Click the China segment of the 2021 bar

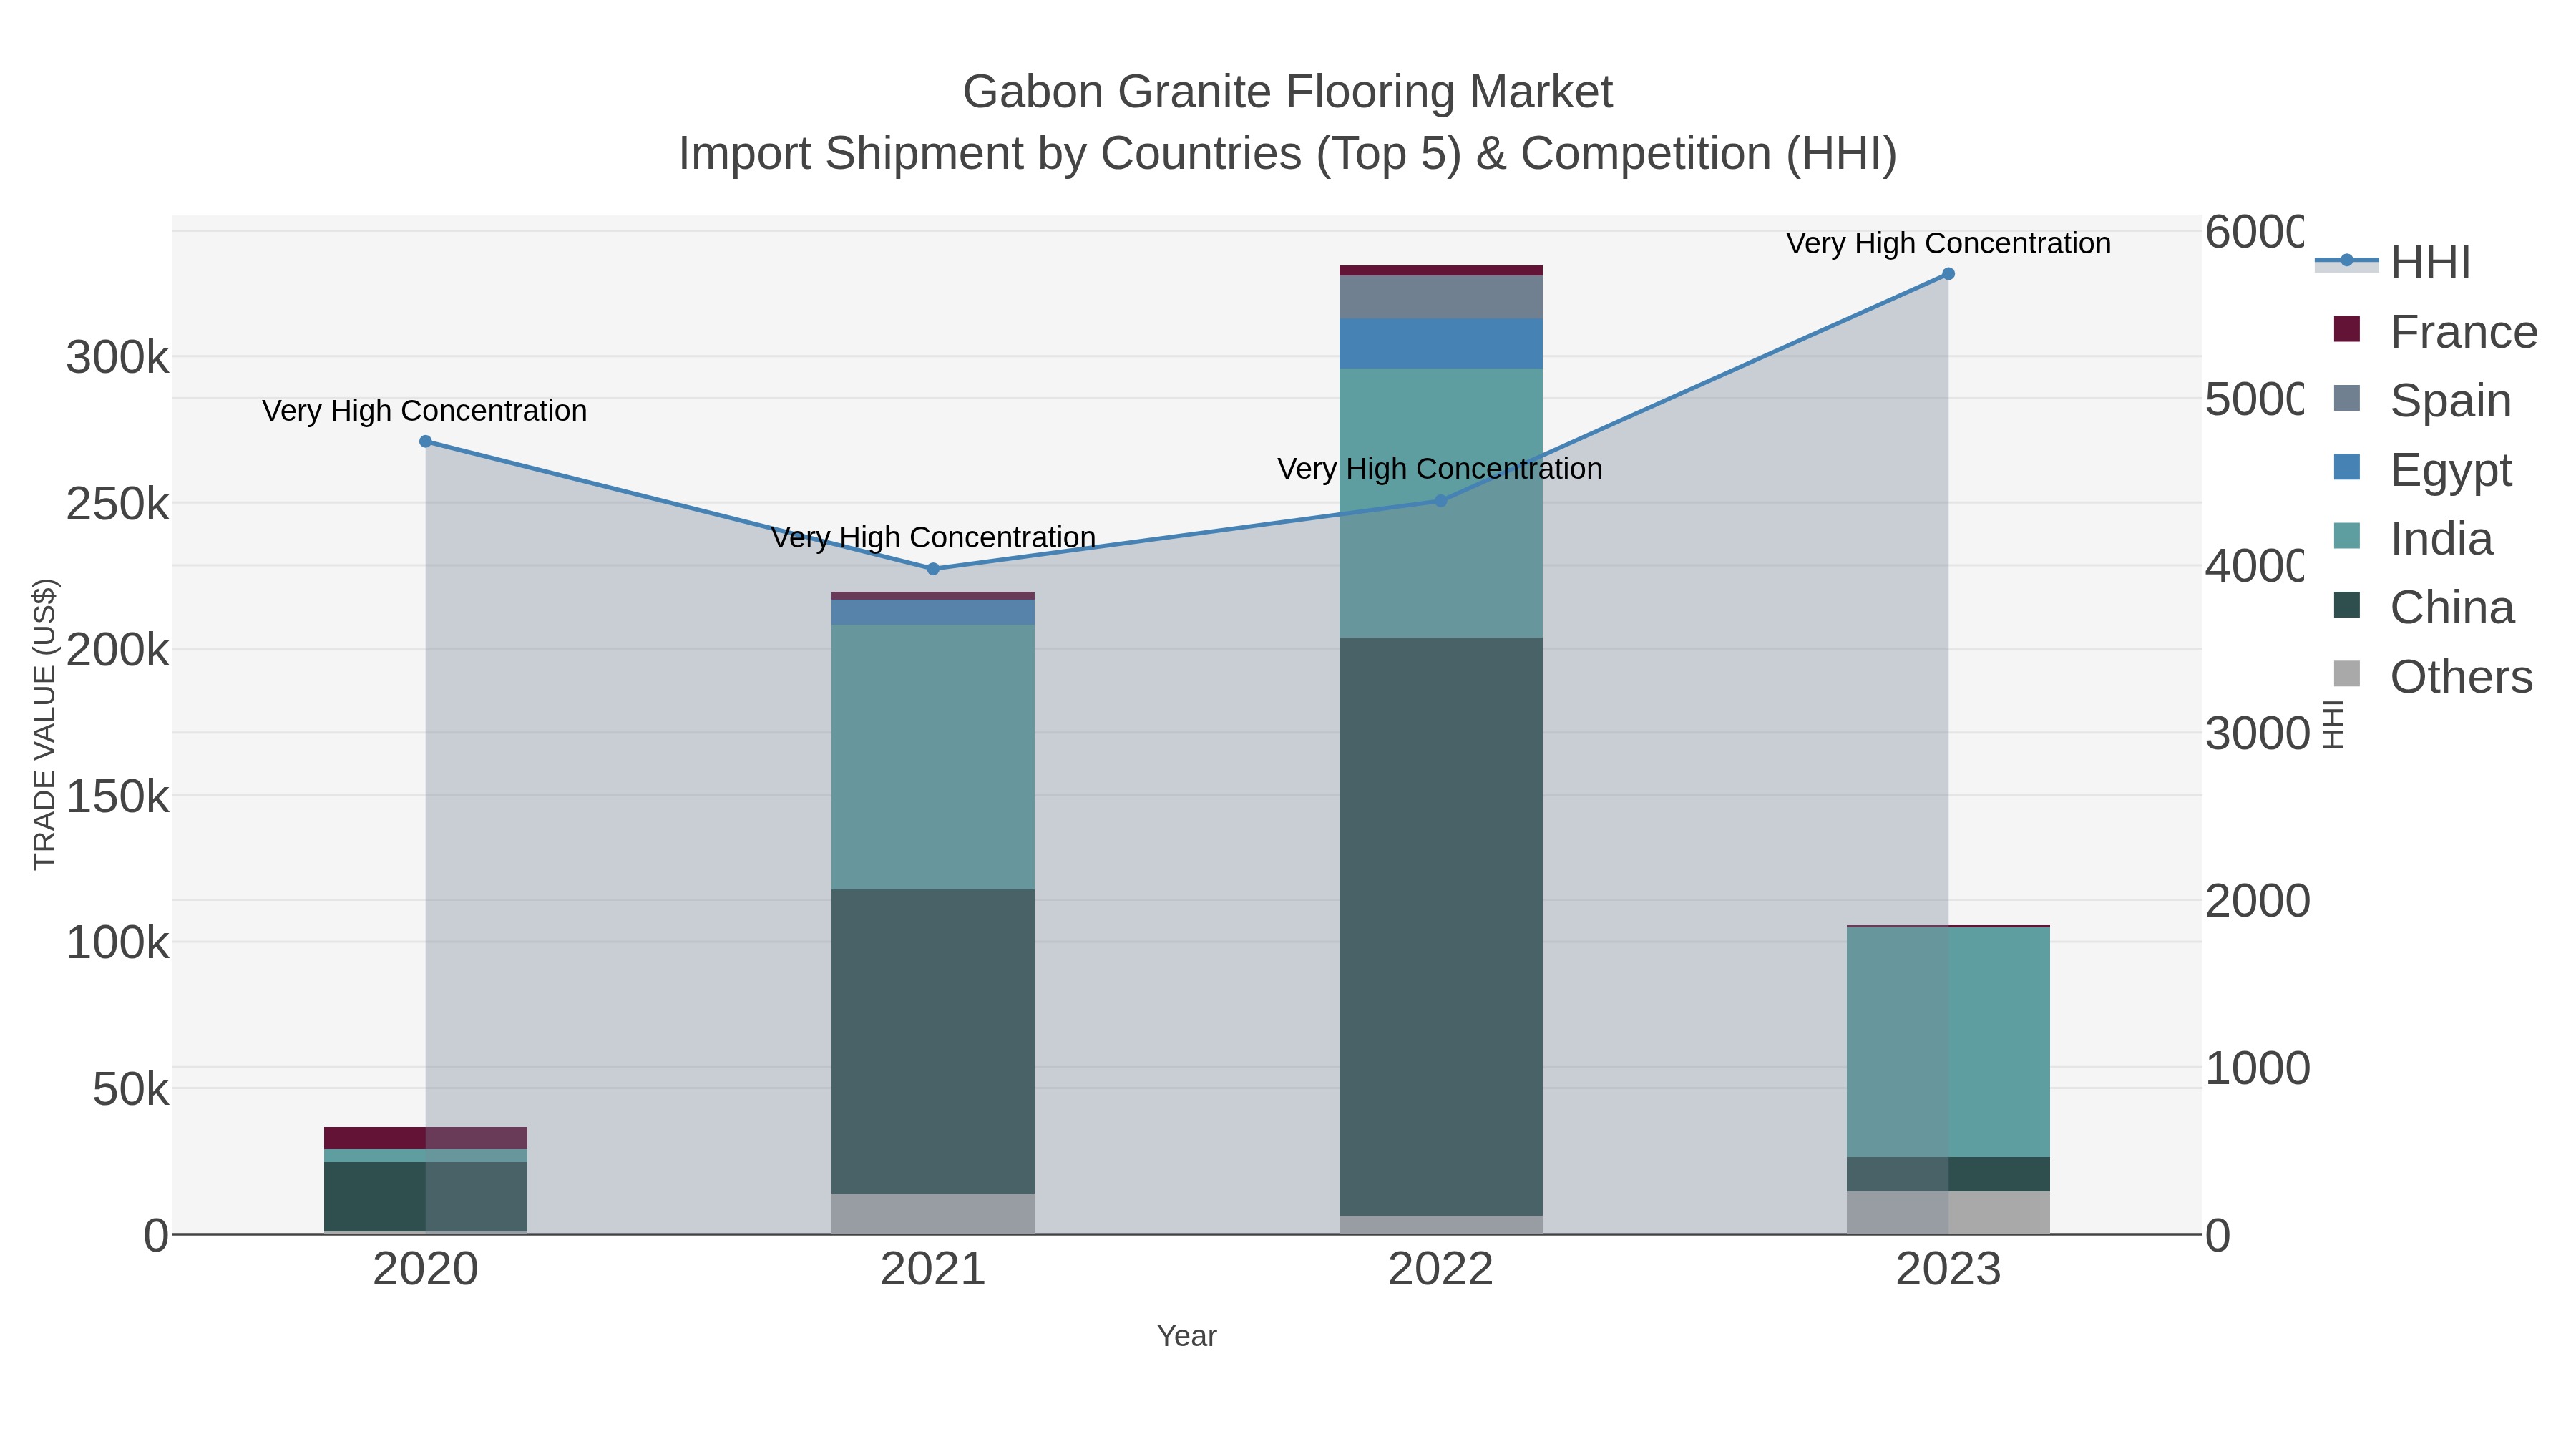tap(933, 1042)
